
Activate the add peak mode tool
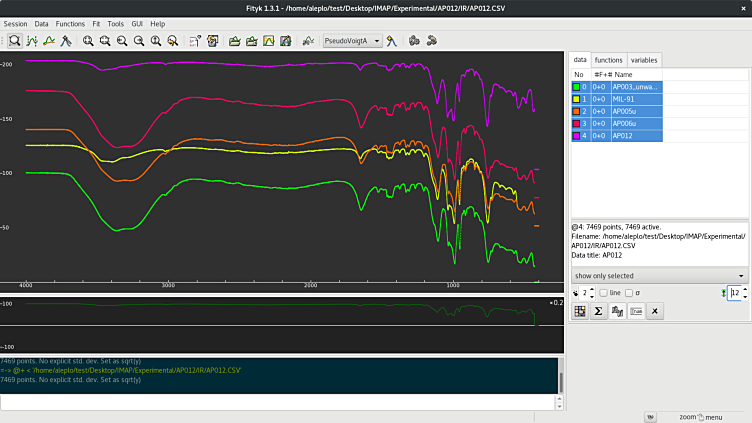(66, 41)
